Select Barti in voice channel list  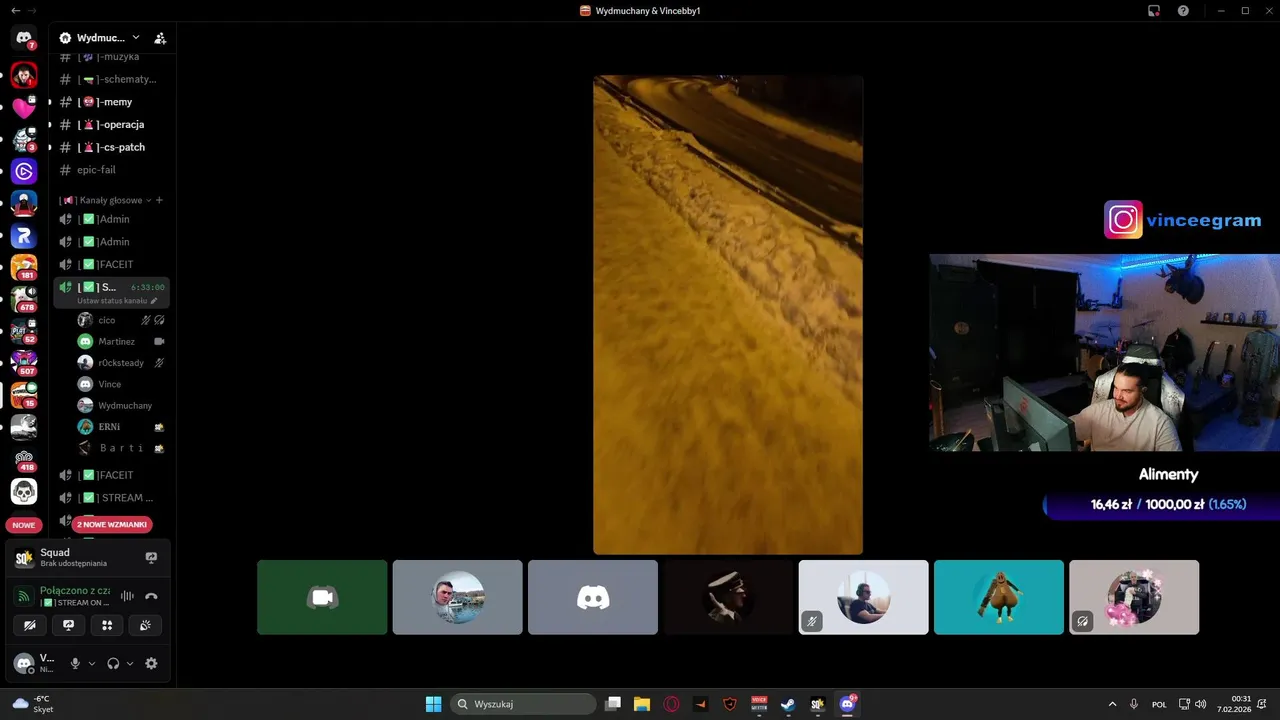(x=120, y=448)
